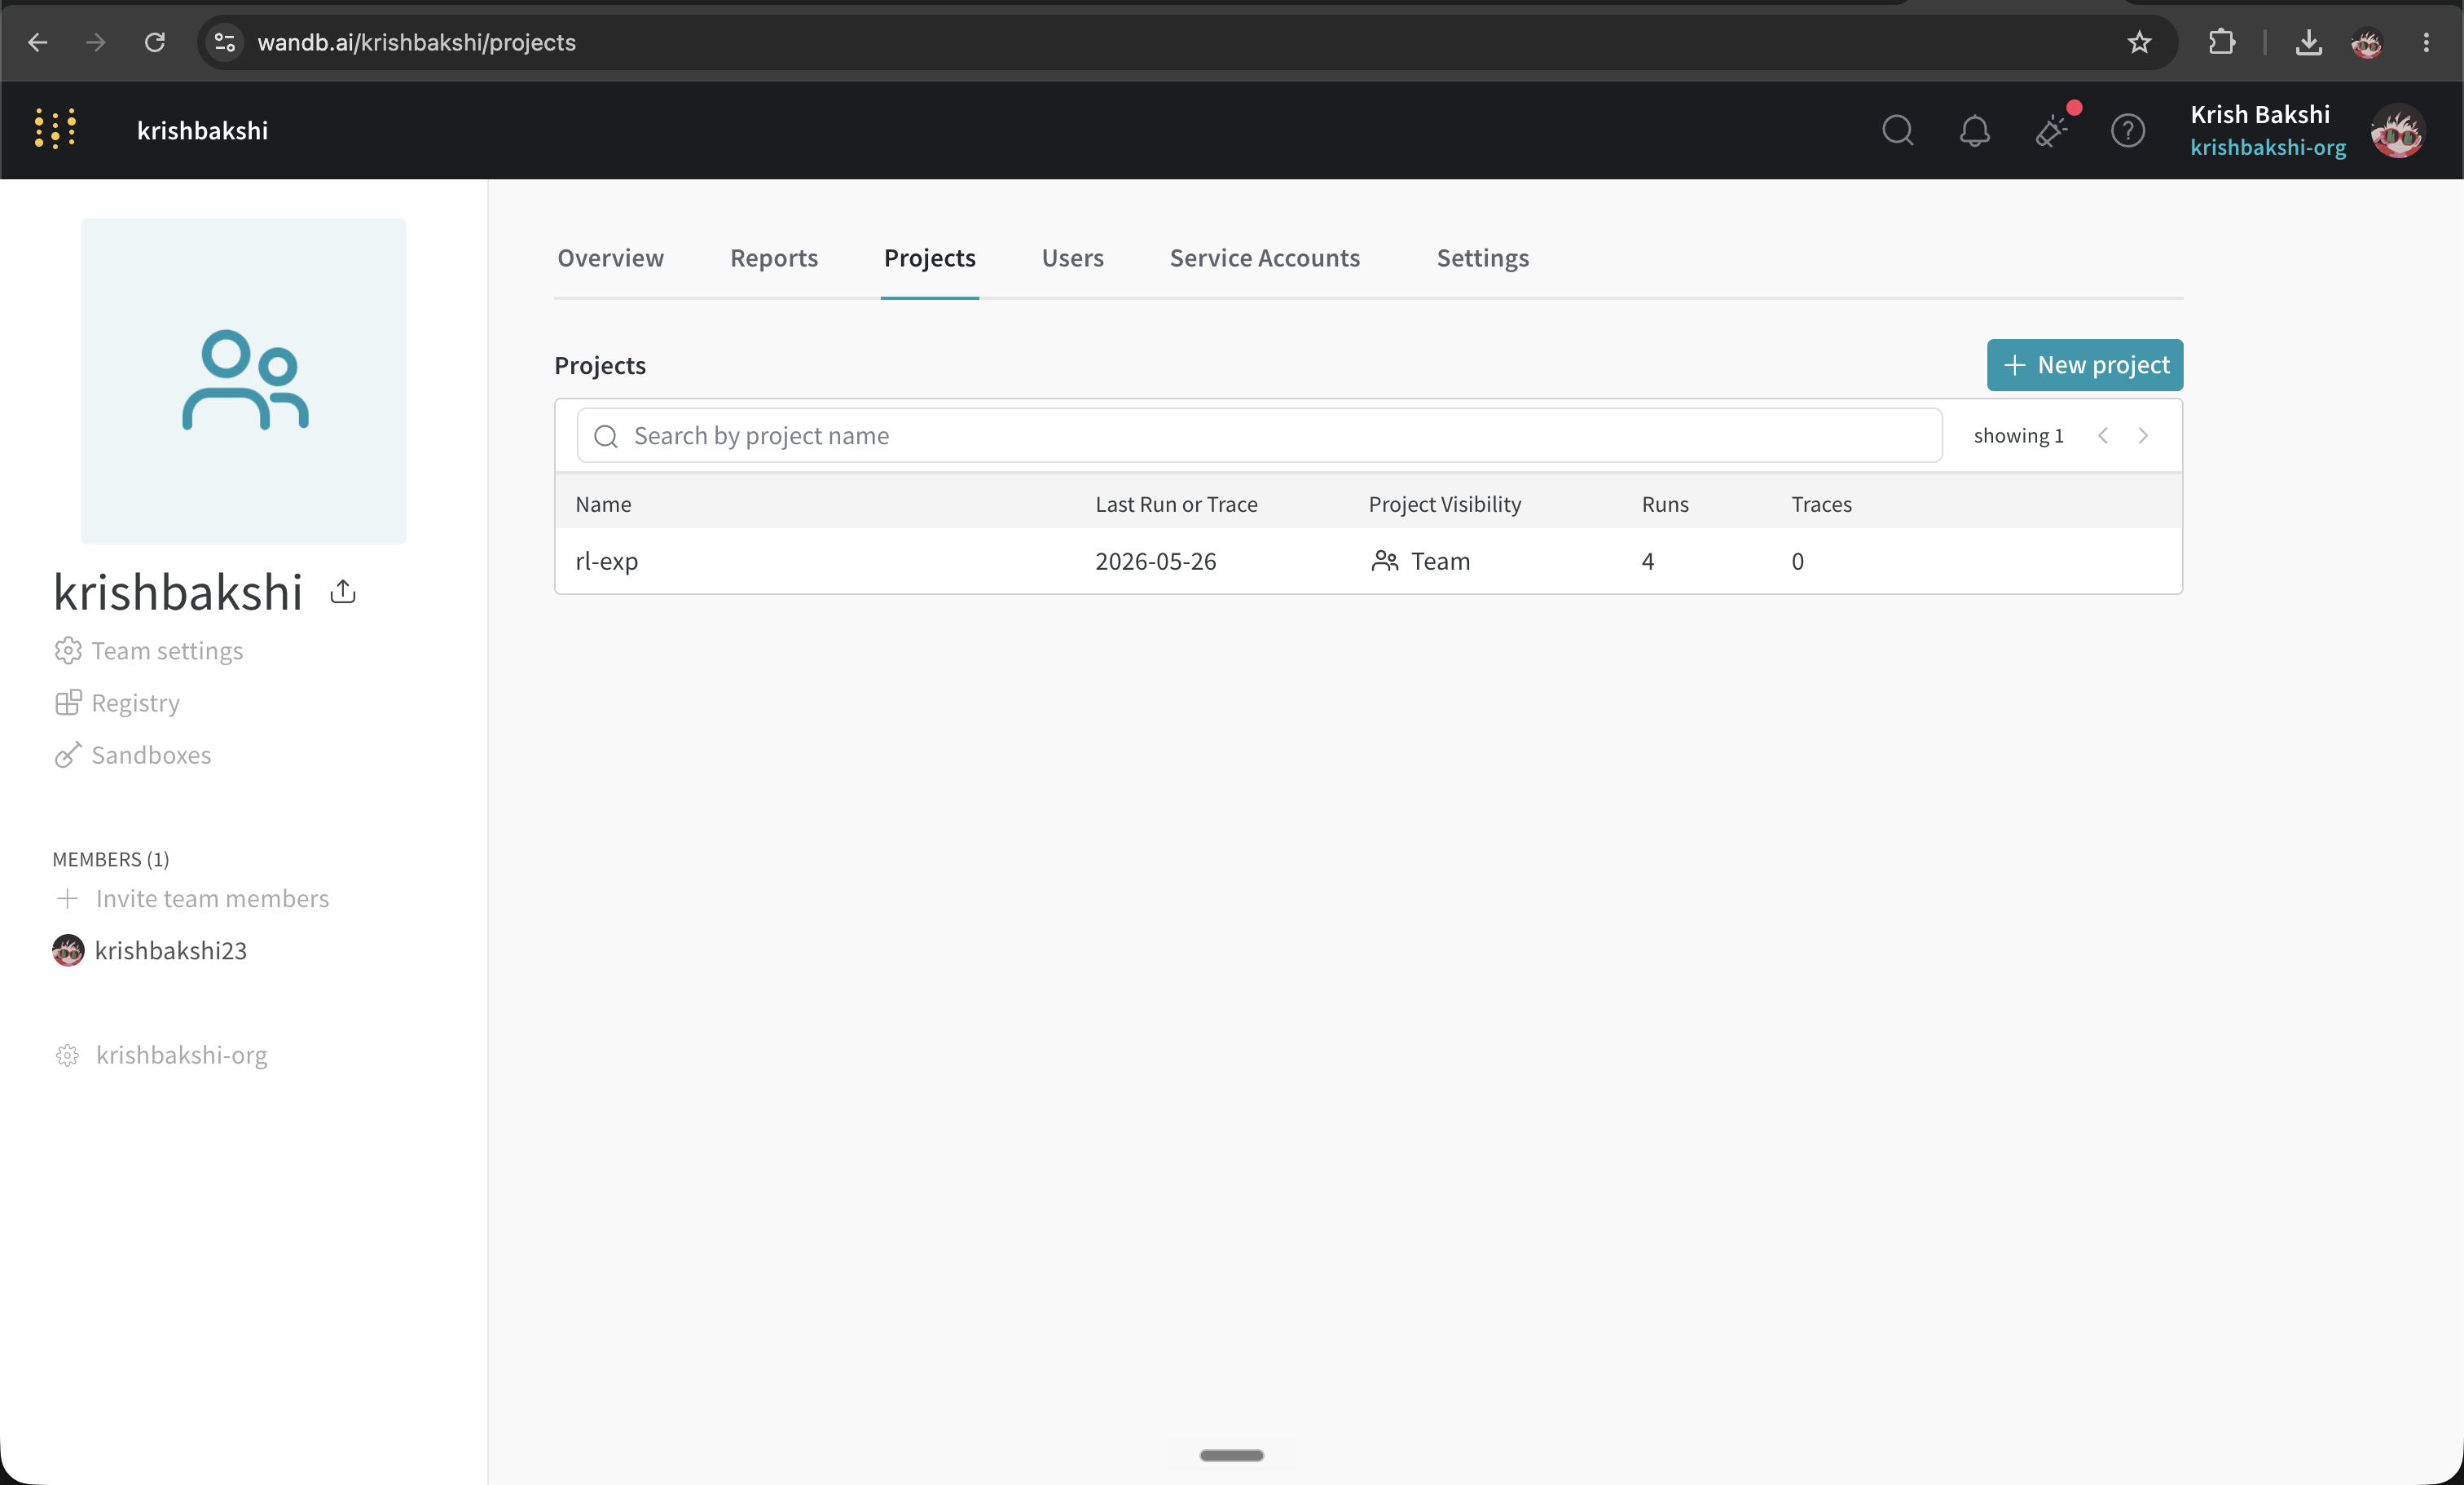Image resolution: width=2464 pixels, height=1485 pixels.
Task: Click the Runs column header
Action: [1665, 504]
